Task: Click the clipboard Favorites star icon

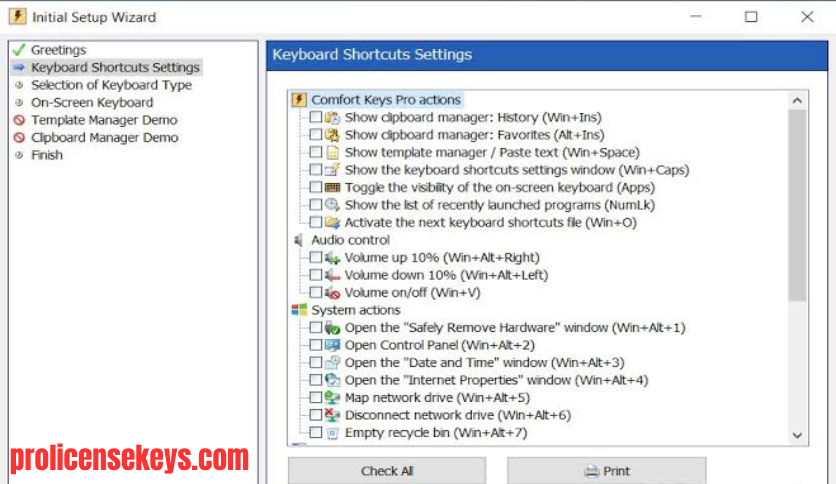Action: (x=332, y=135)
